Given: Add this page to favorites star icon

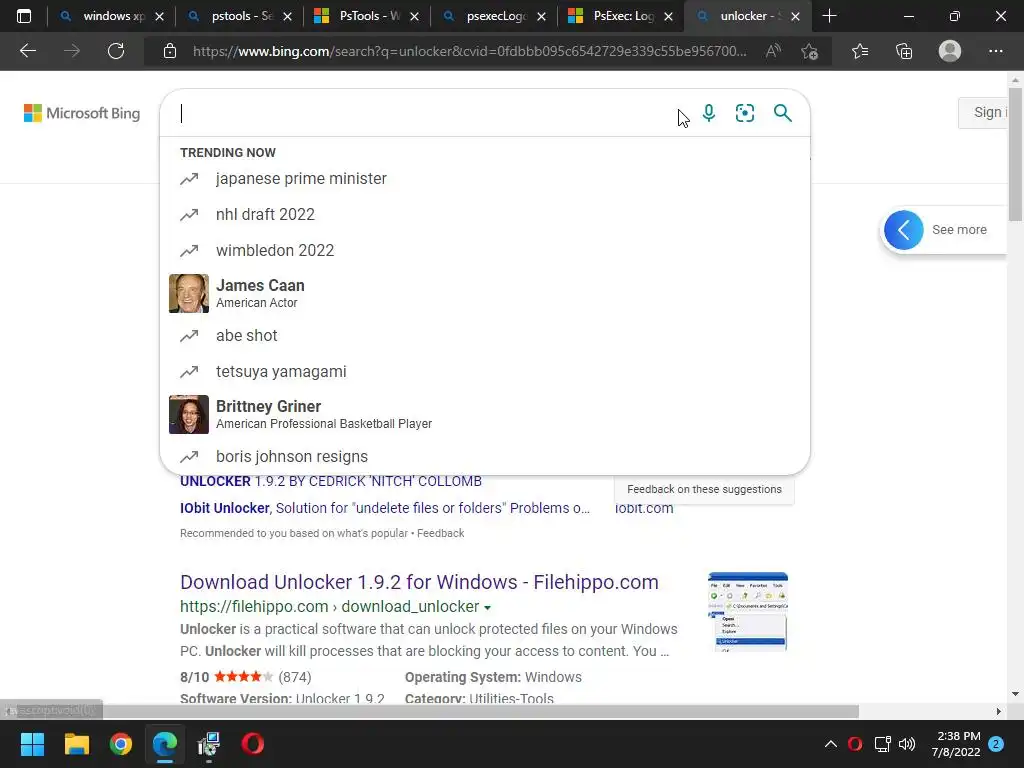Looking at the screenshot, I should tap(809, 51).
